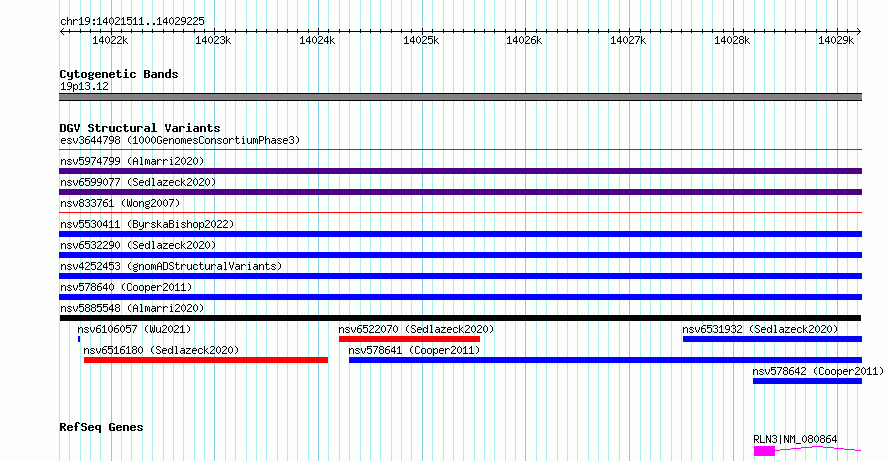Open nsv578642 (Cooper2011) label
Image resolution: width=890 pixels, height=461 pixels.
[x=818, y=371]
